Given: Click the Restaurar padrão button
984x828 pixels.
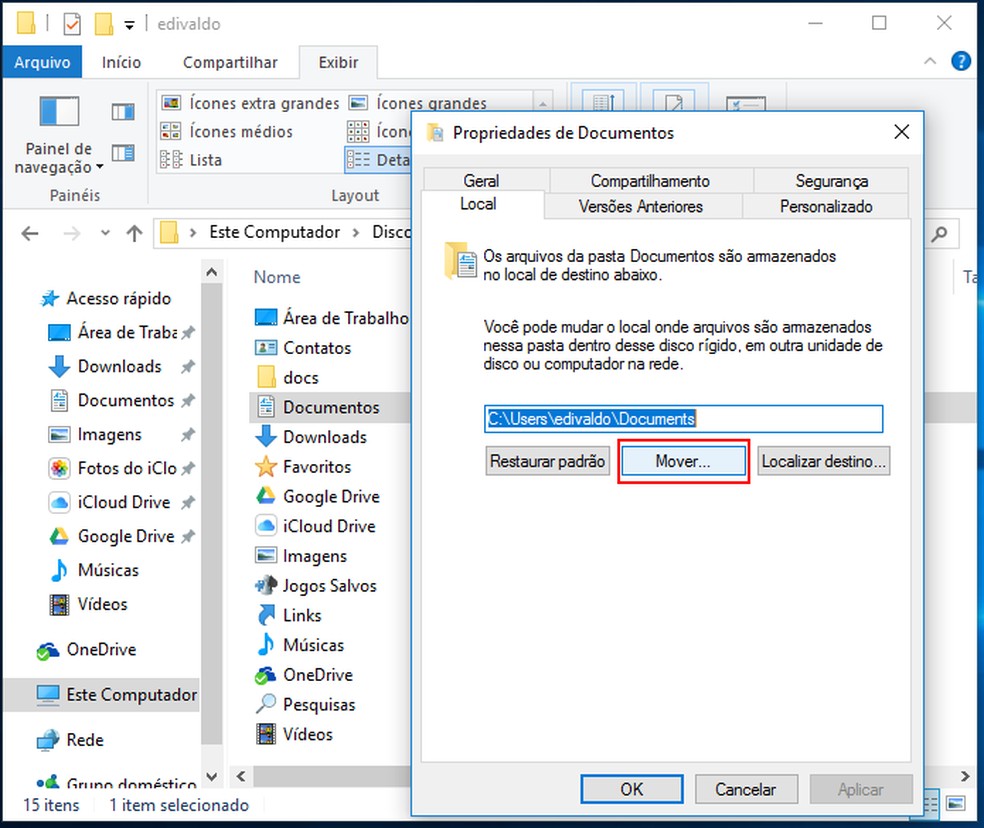Looking at the screenshot, I should [547, 461].
